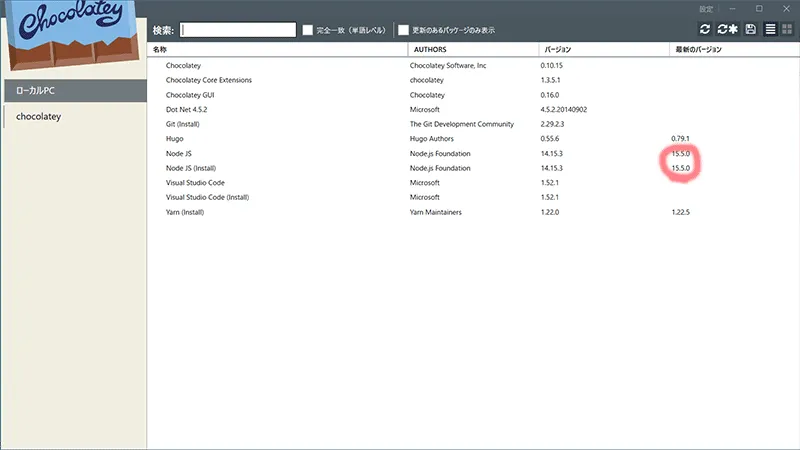Select the Chocolatey Core Extensions row
Image resolution: width=800 pixels, height=450 pixels.
[x=473, y=80]
